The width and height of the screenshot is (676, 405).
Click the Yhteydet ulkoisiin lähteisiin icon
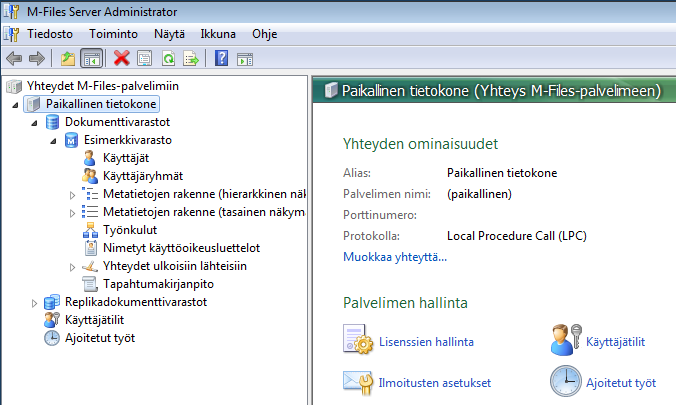tap(90, 266)
